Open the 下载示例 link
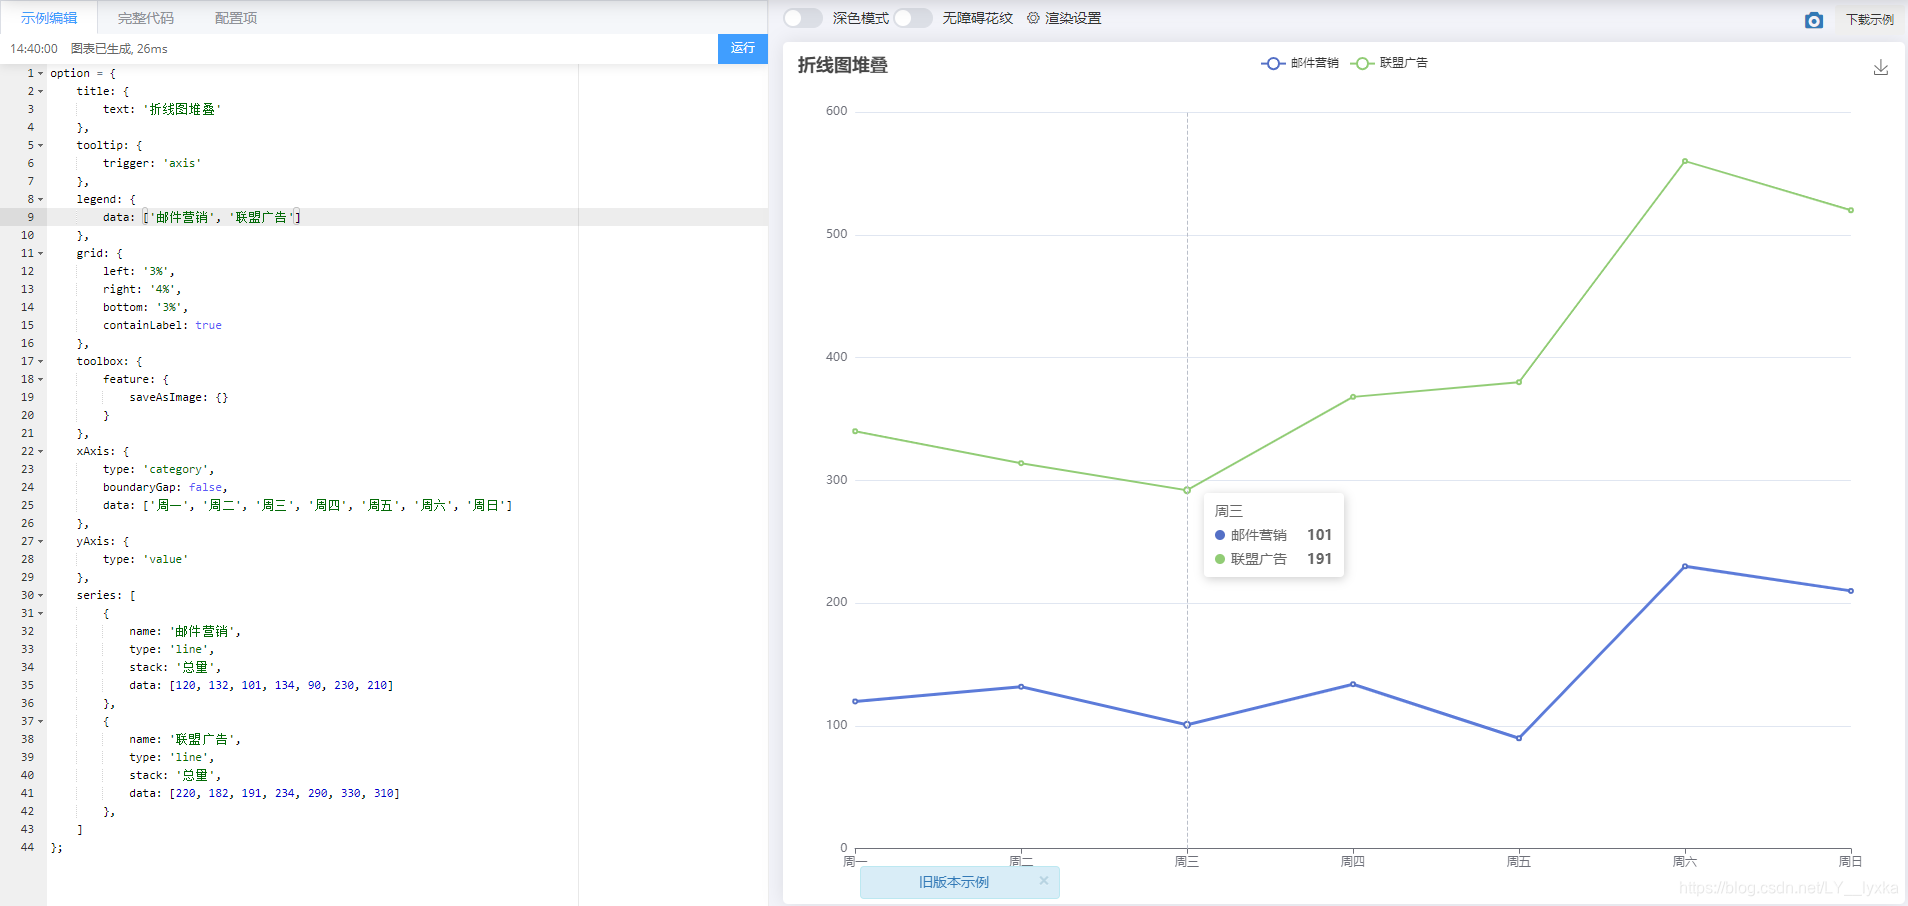 (x=1869, y=19)
